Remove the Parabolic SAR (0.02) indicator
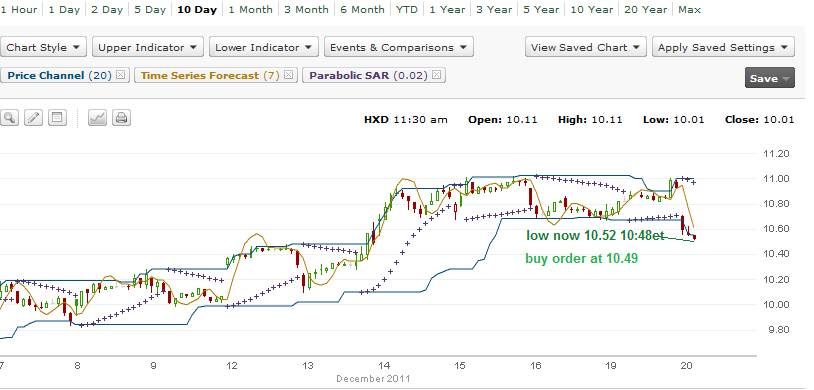The width and height of the screenshot is (814, 390). pyautogui.click(x=437, y=75)
